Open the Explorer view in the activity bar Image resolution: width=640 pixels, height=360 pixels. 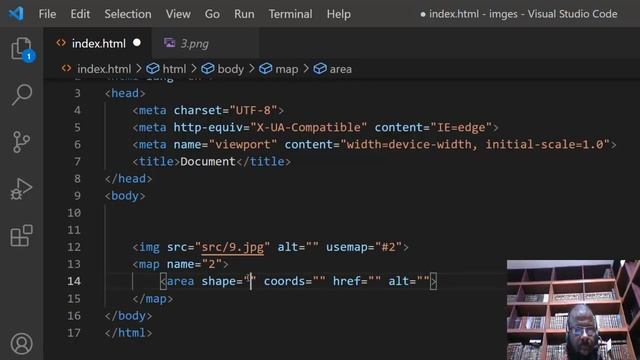22,49
